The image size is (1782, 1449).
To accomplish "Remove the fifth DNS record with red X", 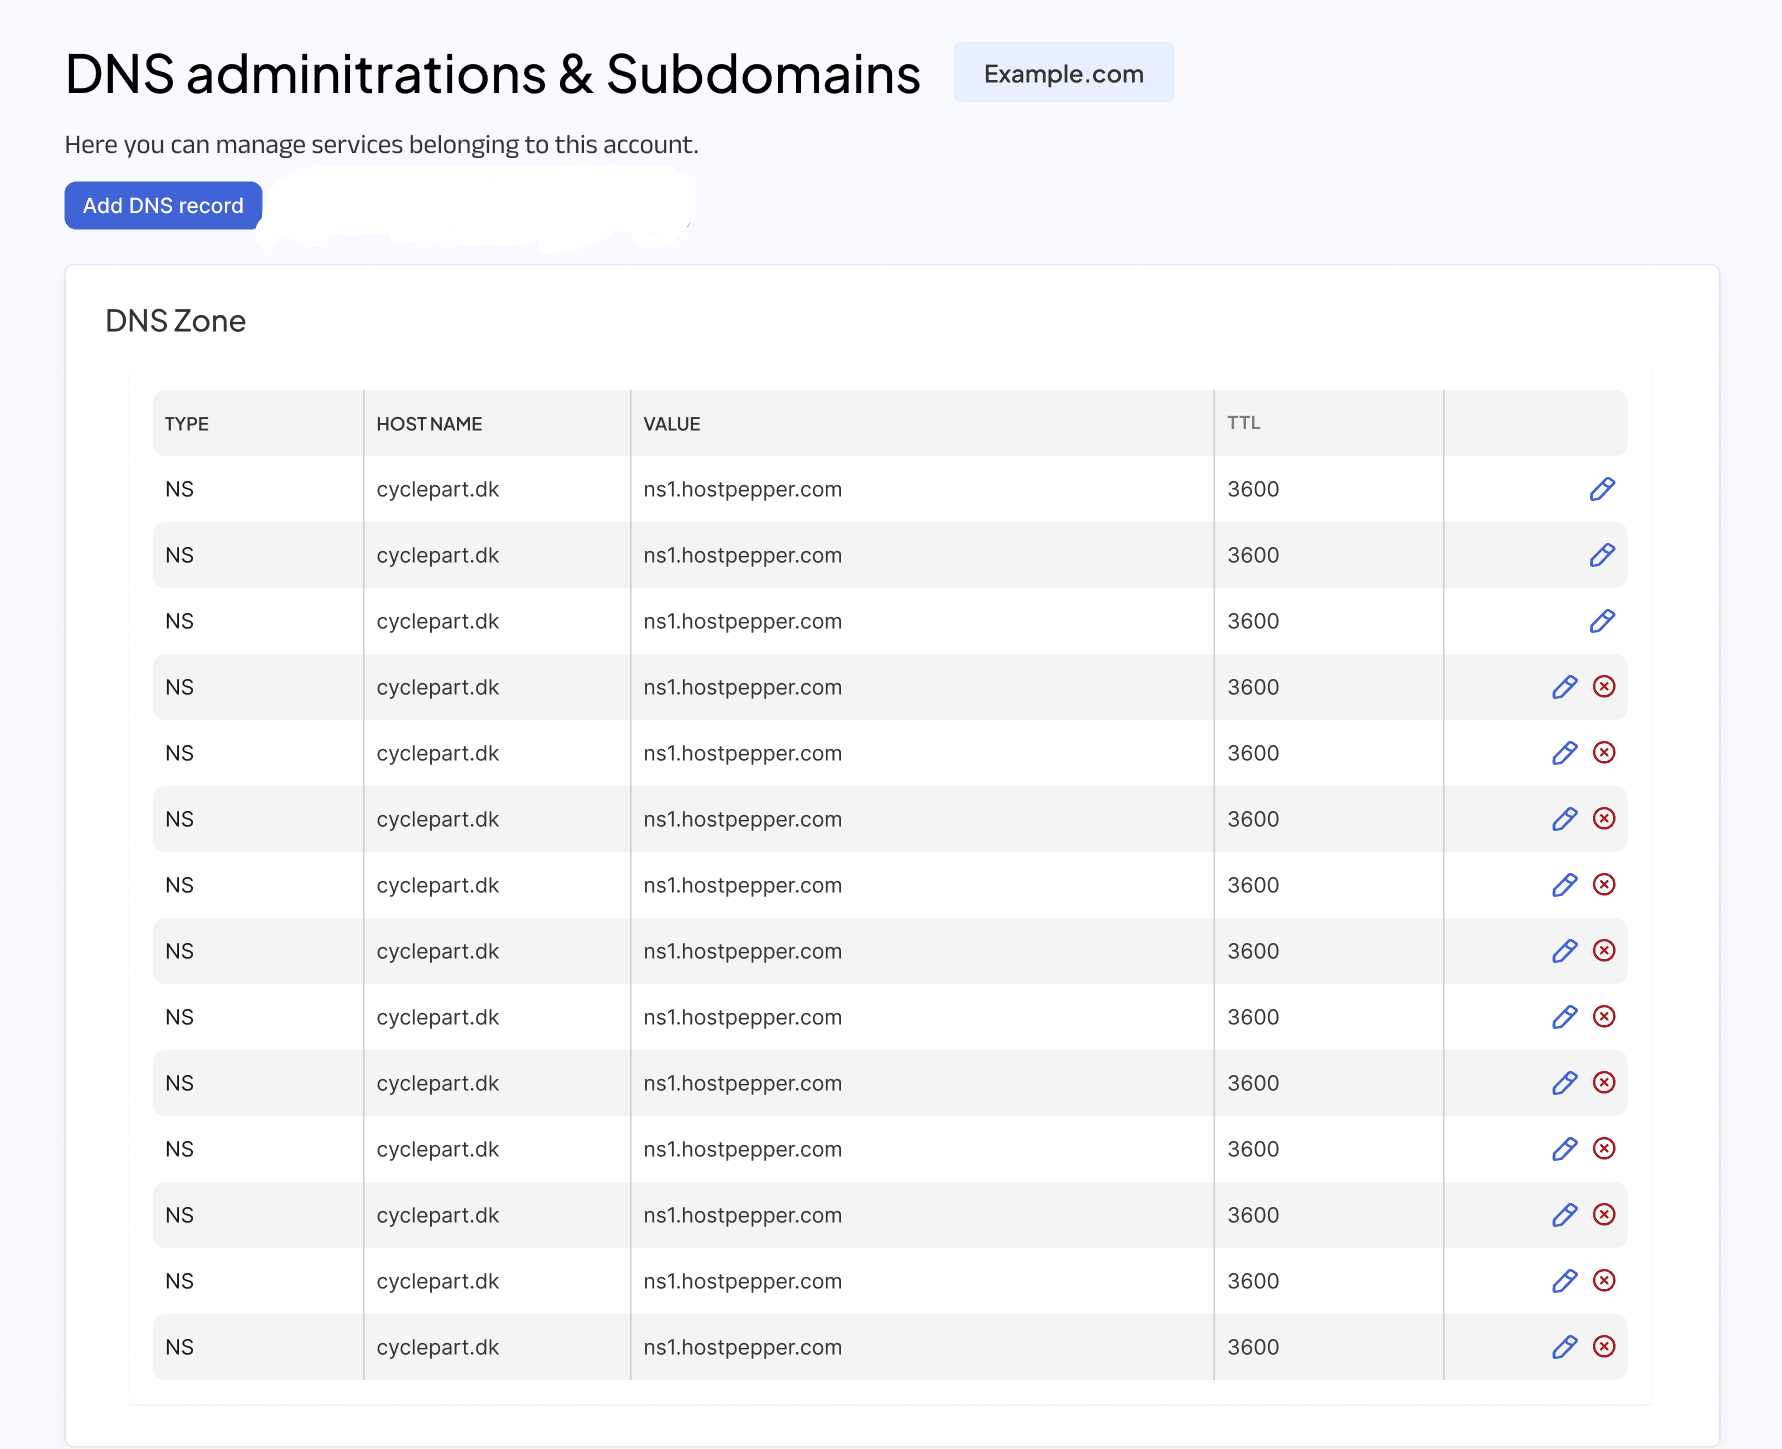I will tap(1604, 753).
